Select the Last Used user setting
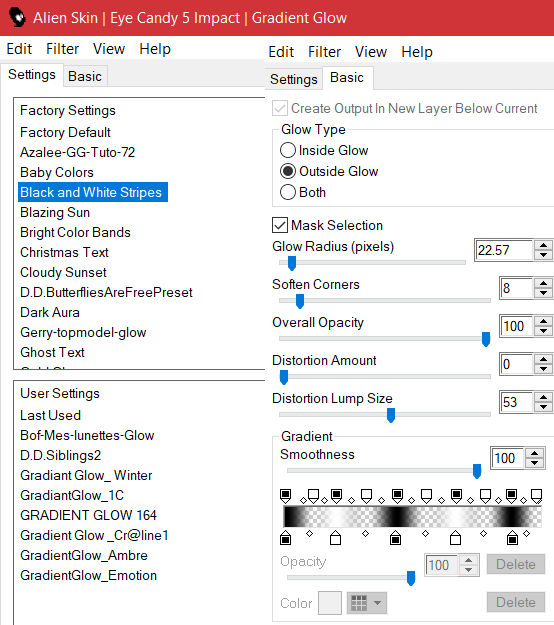Screen dimensions: 554x625 click(x=51, y=415)
